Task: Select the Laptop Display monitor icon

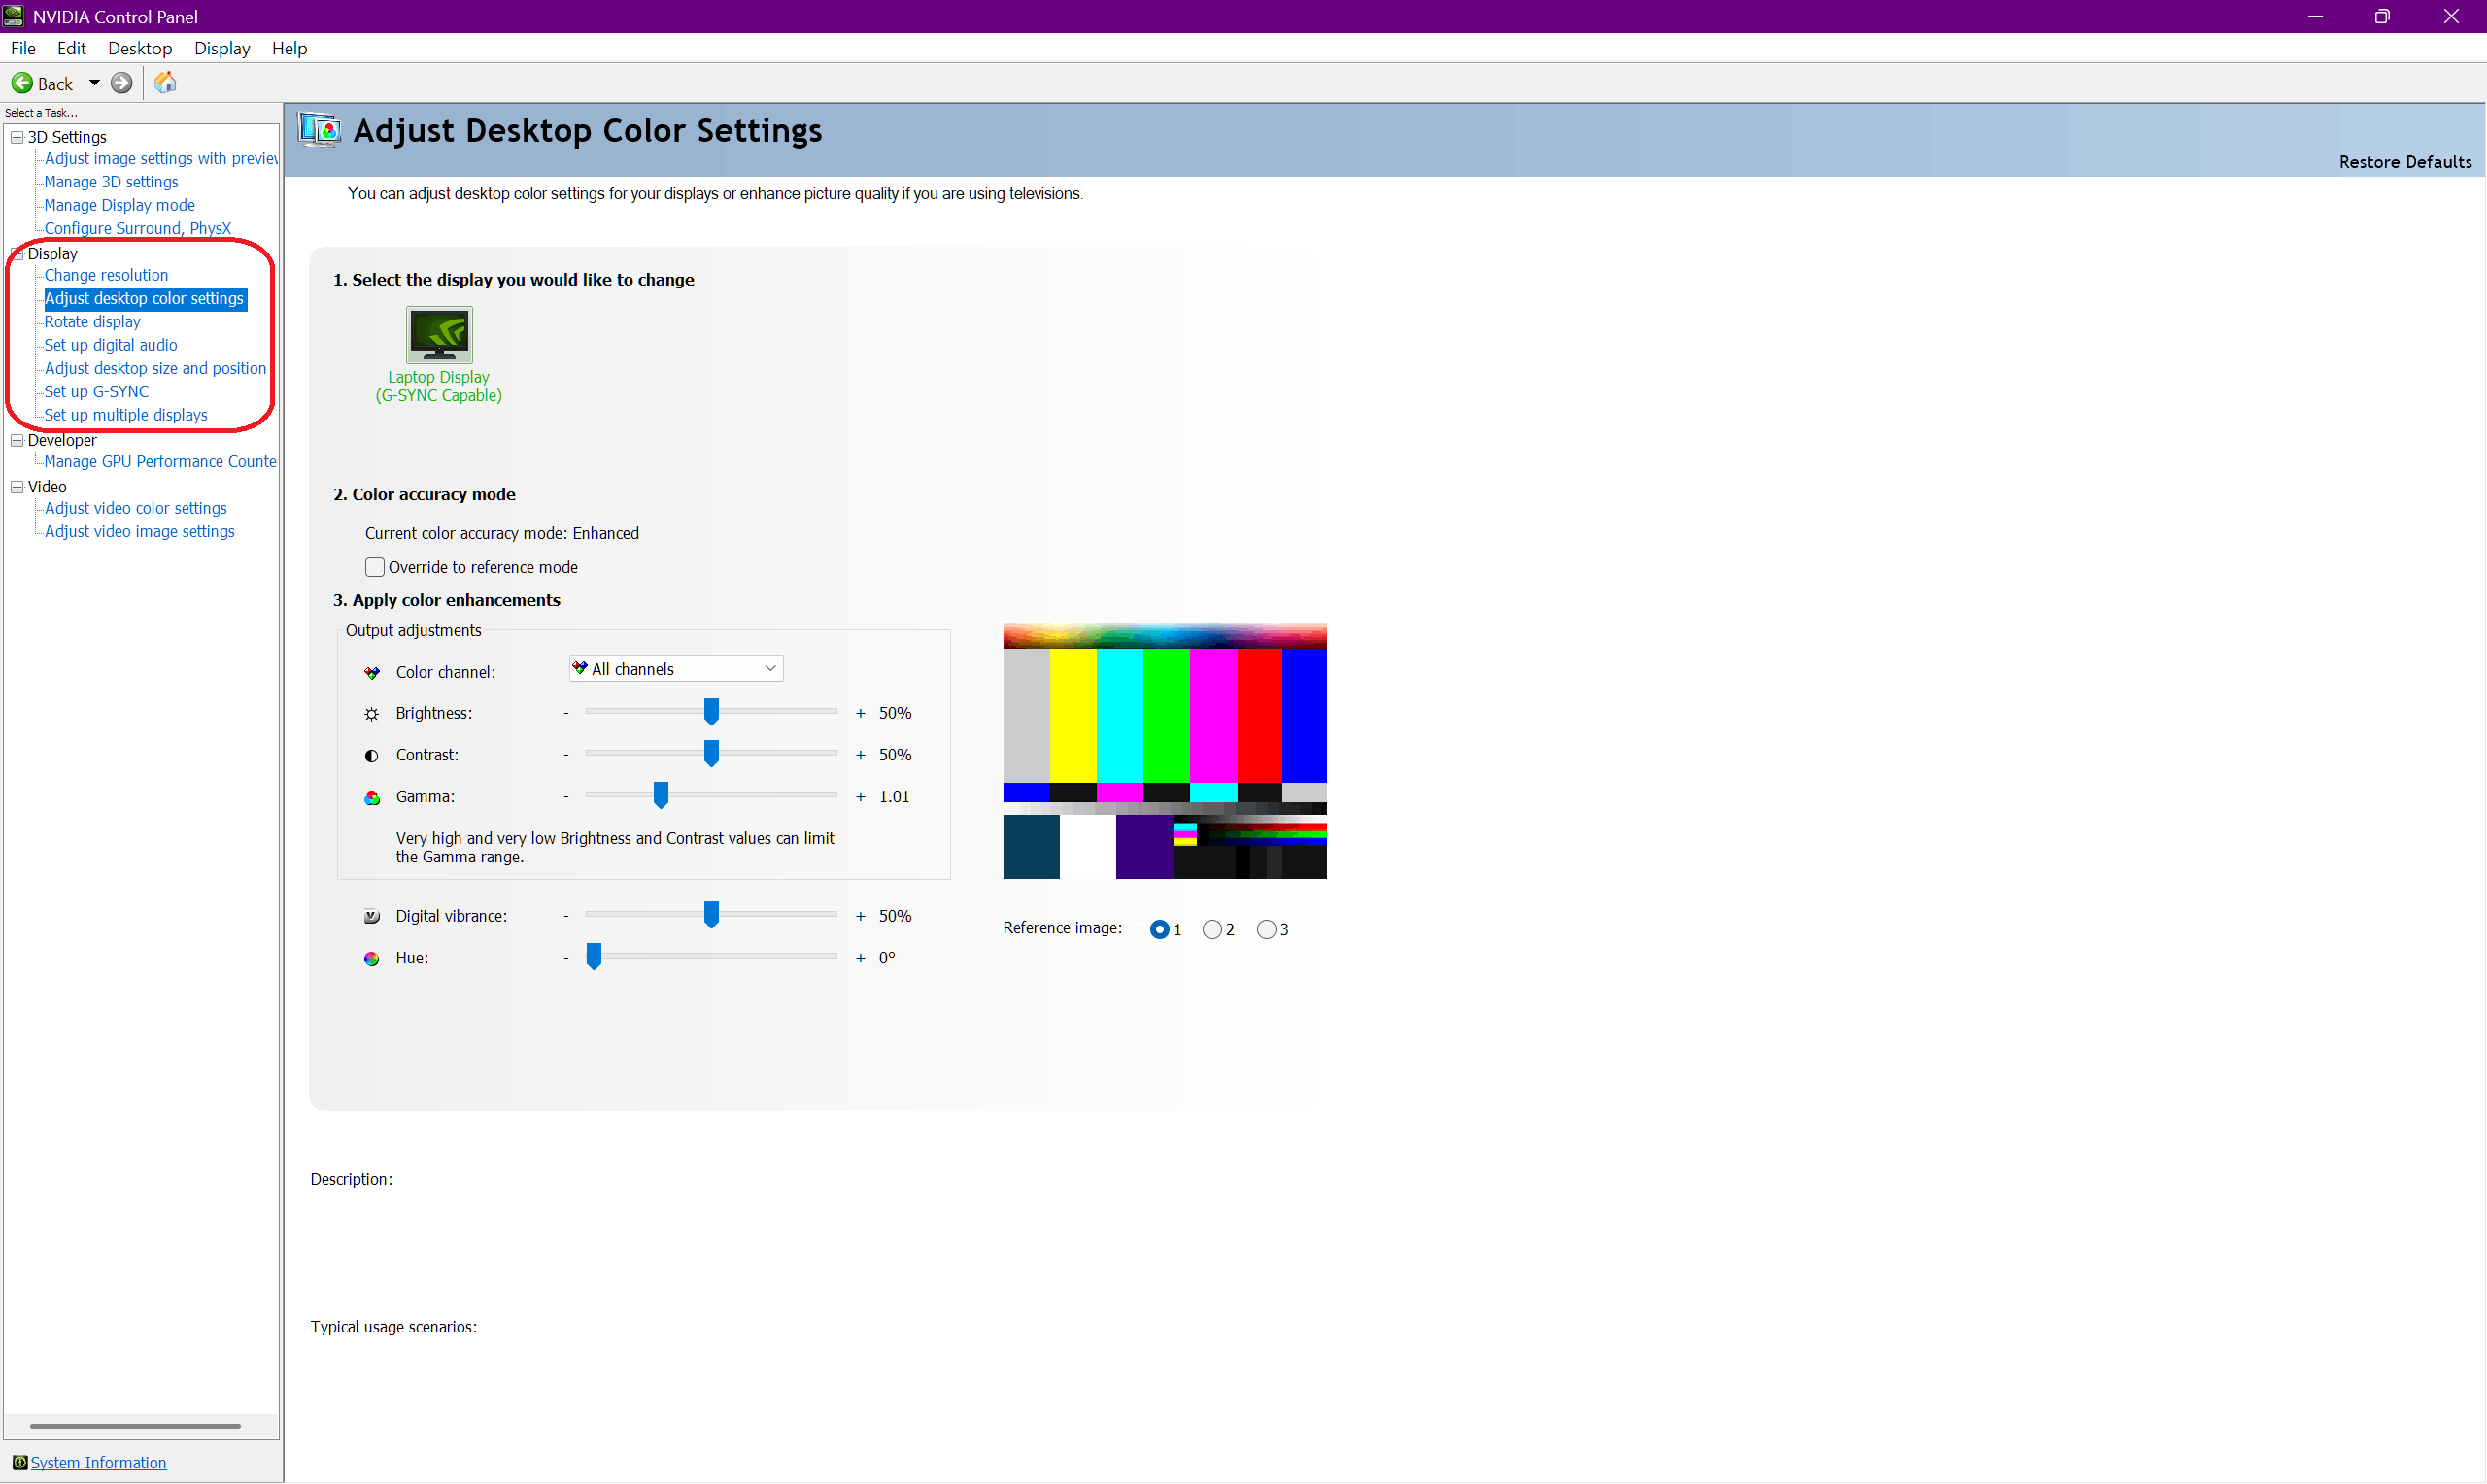Action: coord(439,334)
